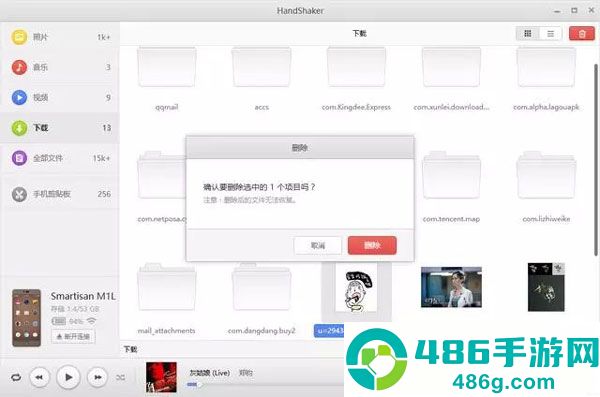Click the red trash delete button in the toolbar
The height and width of the screenshot is (397, 600).
click(x=582, y=34)
